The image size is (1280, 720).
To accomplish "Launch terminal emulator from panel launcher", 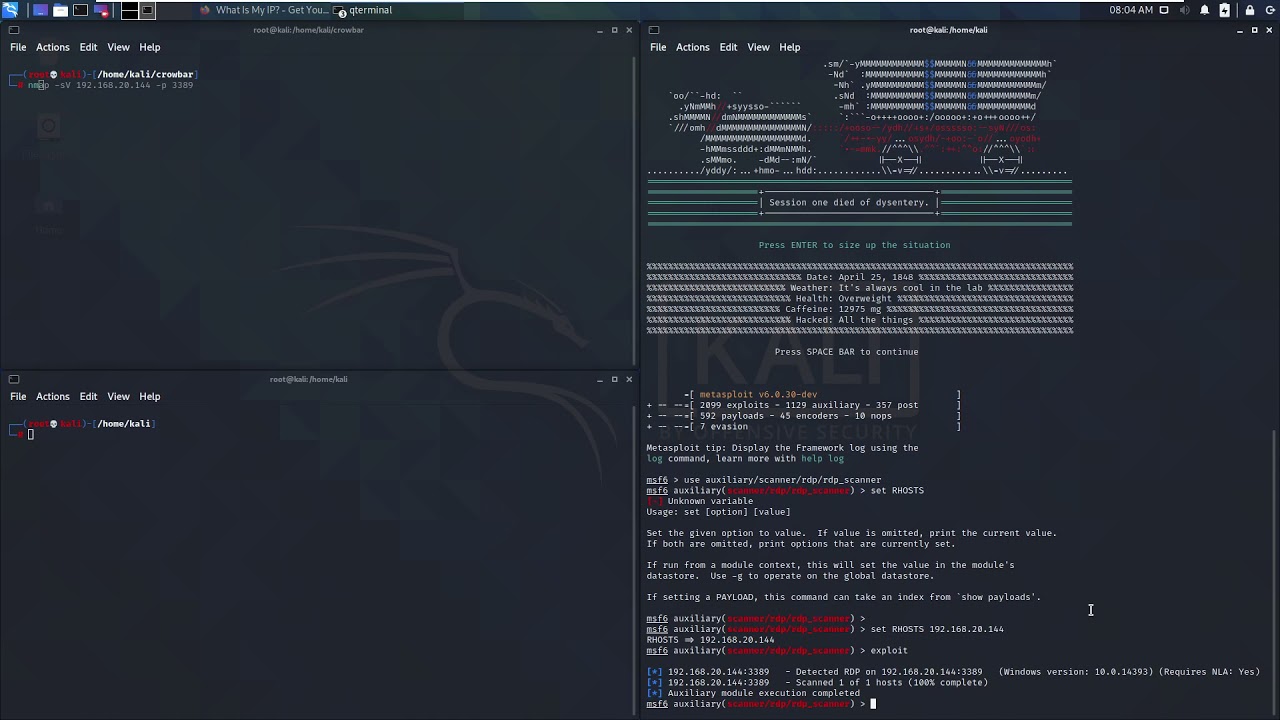I will (80, 10).
